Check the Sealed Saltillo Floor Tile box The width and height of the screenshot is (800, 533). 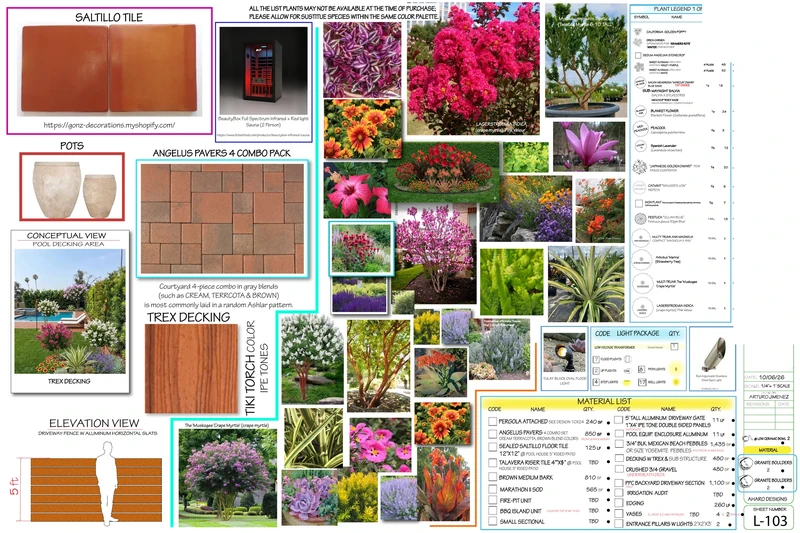(492, 448)
